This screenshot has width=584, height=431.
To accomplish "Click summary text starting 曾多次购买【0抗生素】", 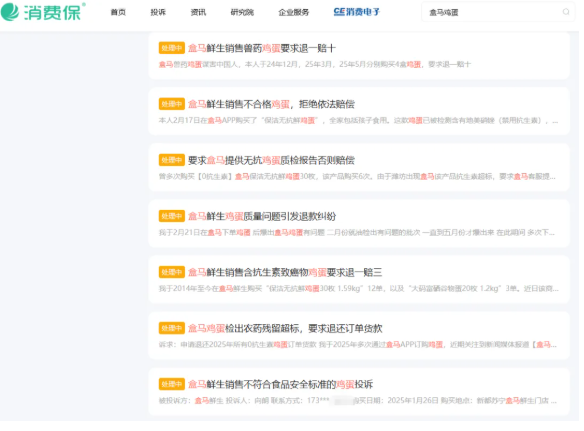I will [357, 177].
